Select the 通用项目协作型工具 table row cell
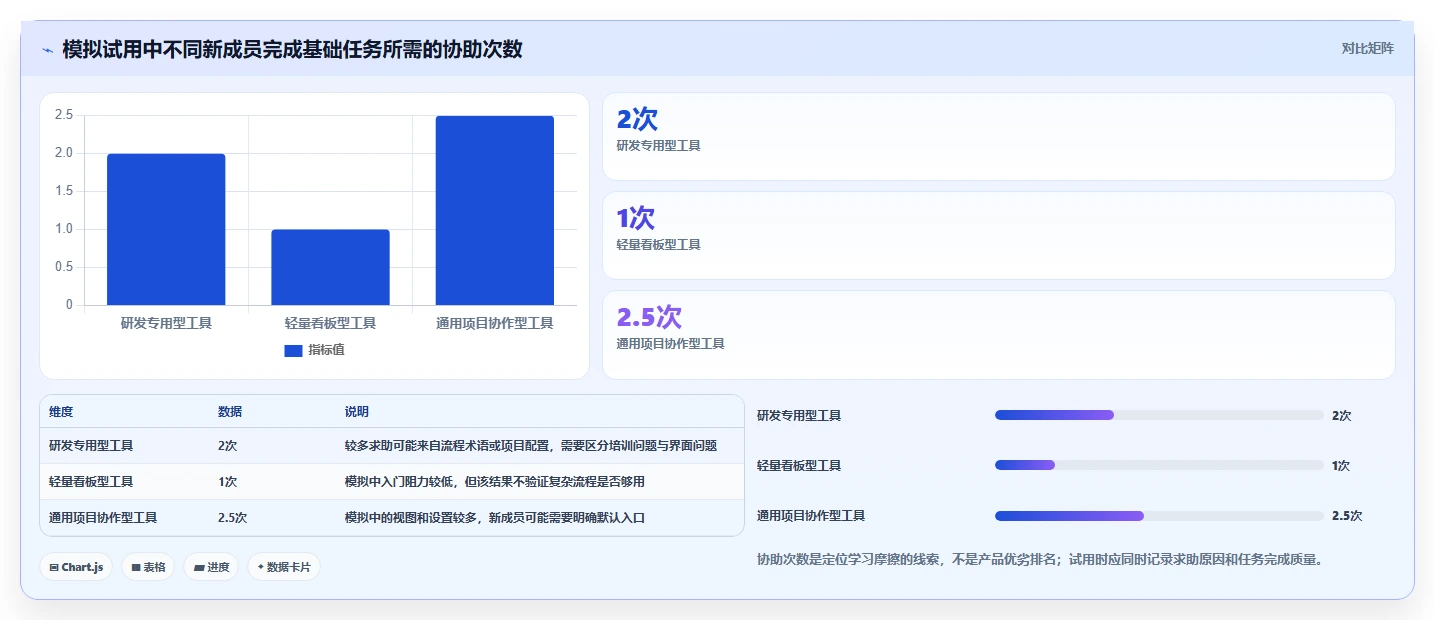The height and width of the screenshot is (620, 1435). point(103,518)
